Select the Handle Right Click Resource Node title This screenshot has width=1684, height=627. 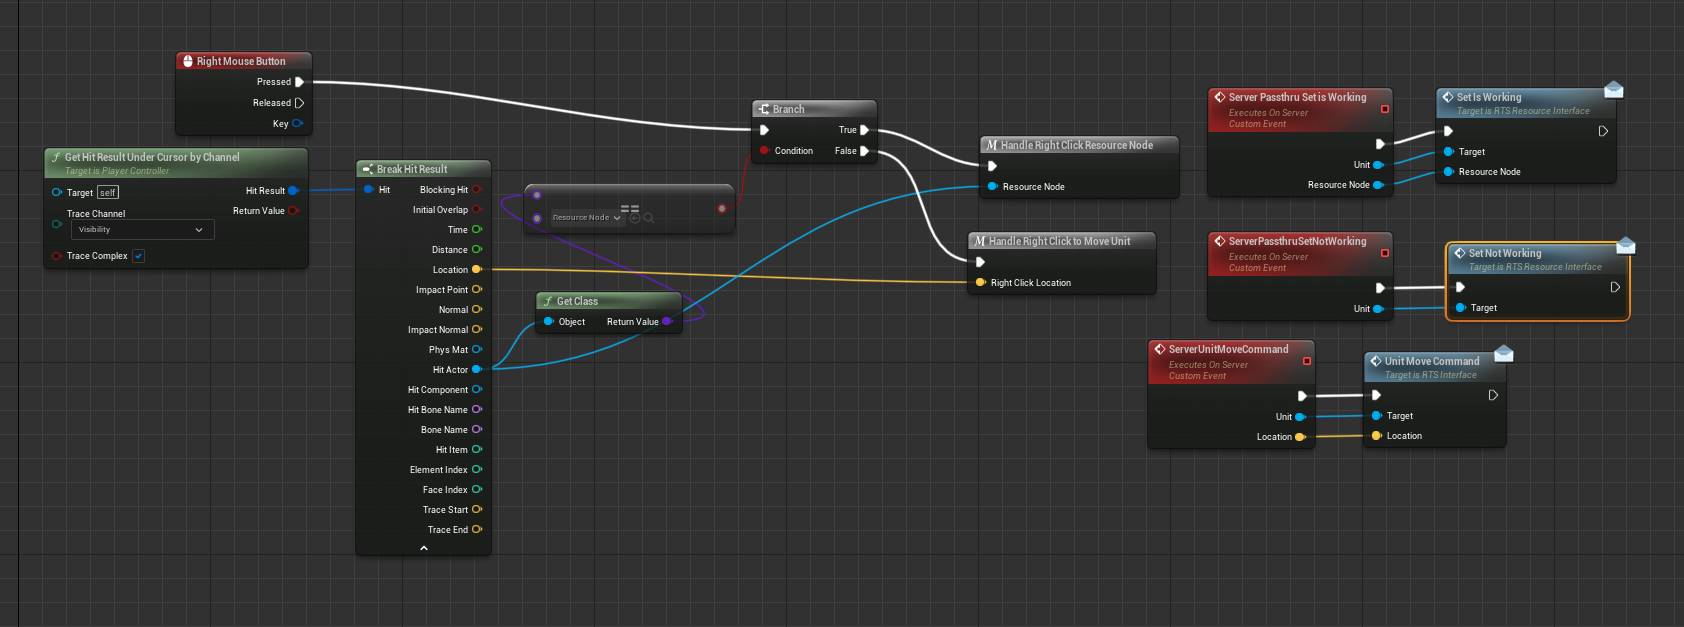pyautogui.click(x=1077, y=145)
